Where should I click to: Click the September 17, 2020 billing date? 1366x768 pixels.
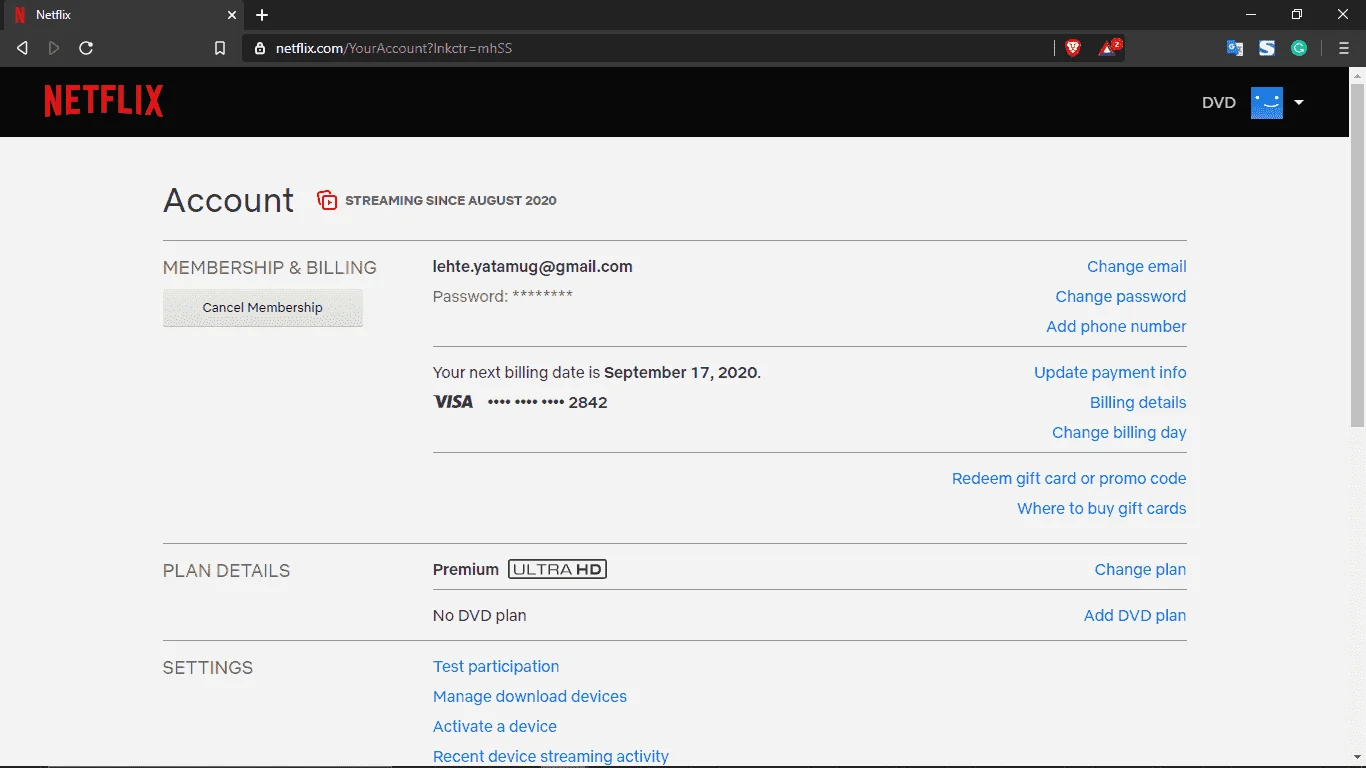pos(681,373)
